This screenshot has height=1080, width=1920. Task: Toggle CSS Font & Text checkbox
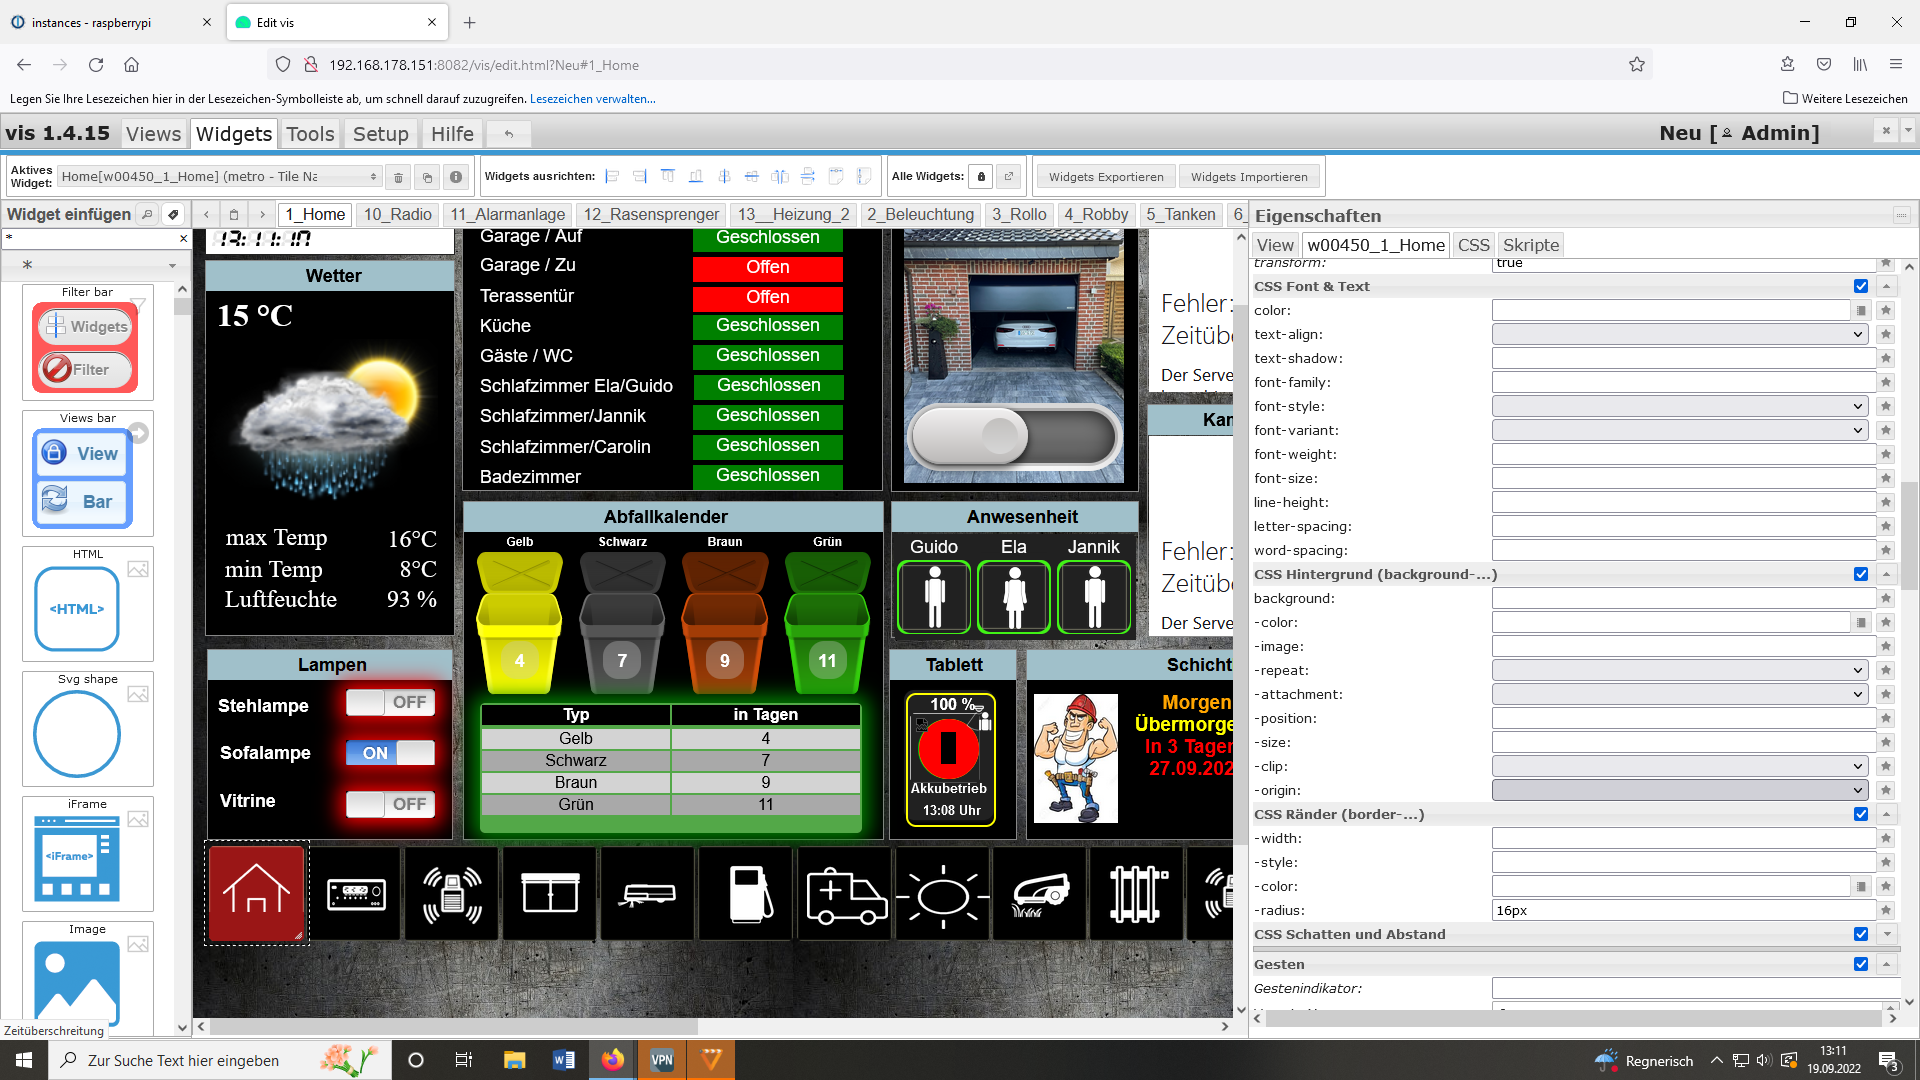1860,286
